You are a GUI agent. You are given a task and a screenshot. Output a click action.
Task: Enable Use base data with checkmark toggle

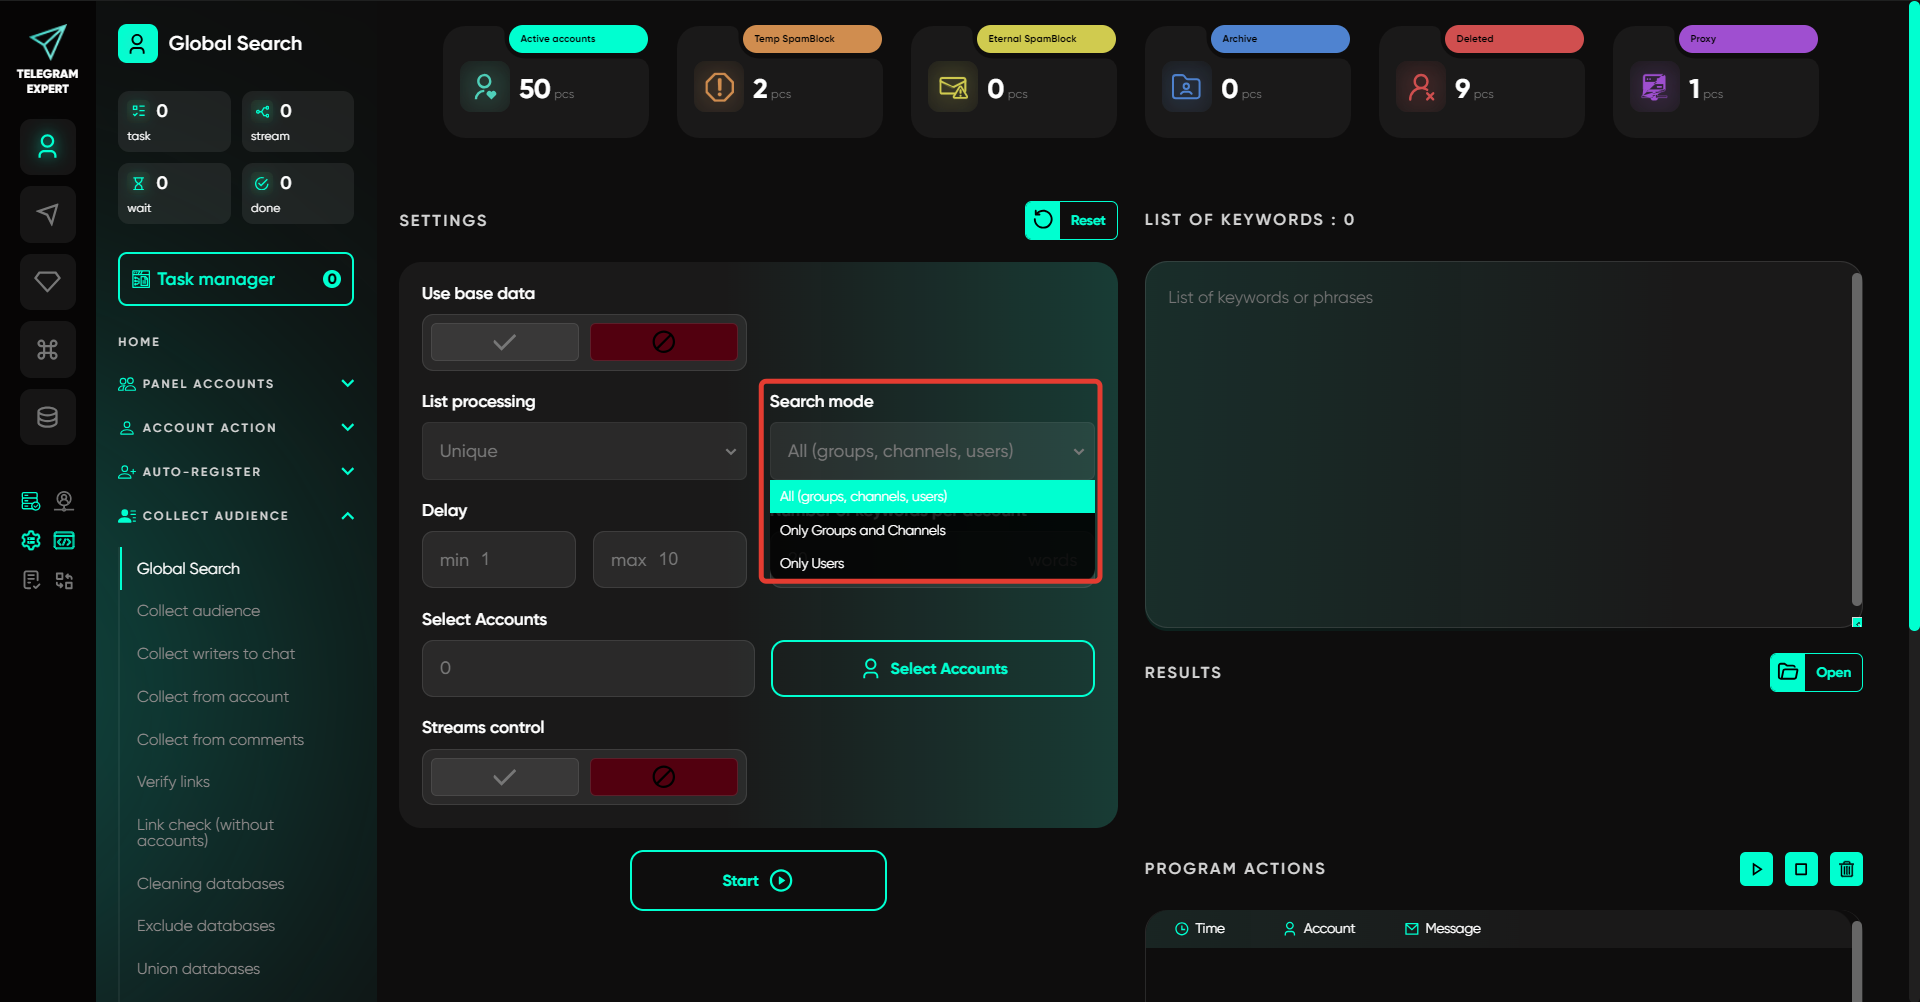(504, 342)
